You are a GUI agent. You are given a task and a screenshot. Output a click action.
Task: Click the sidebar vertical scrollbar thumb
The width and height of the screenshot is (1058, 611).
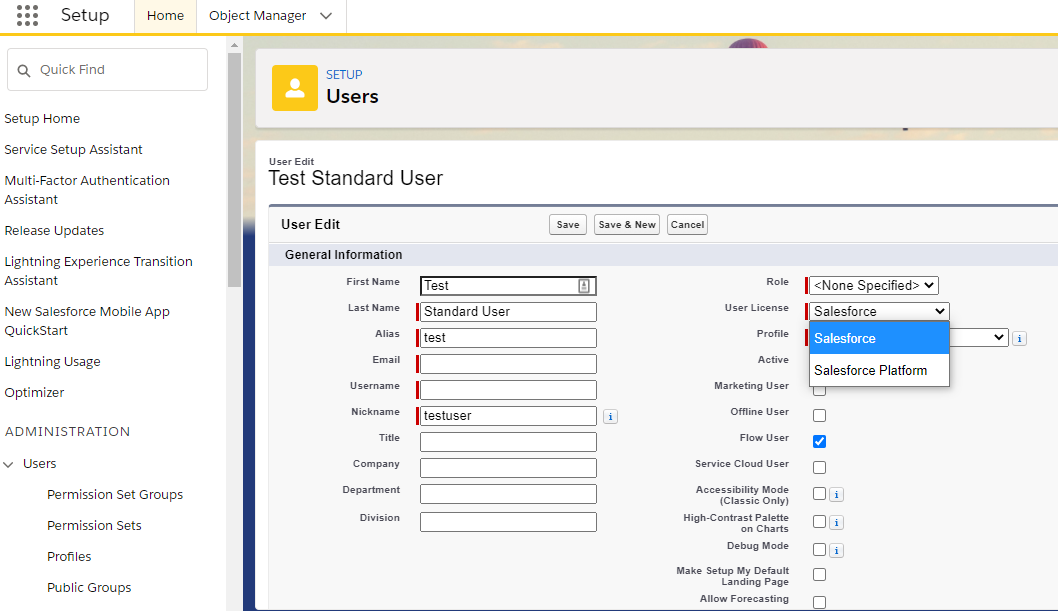click(234, 170)
